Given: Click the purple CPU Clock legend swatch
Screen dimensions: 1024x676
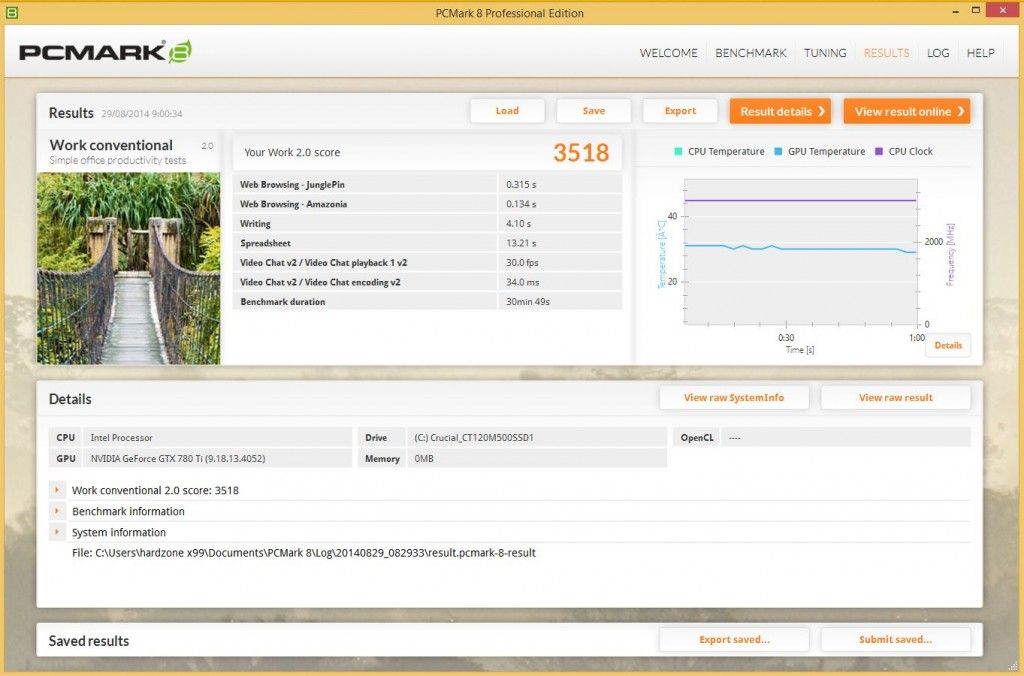Looking at the screenshot, I should pos(878,152).
